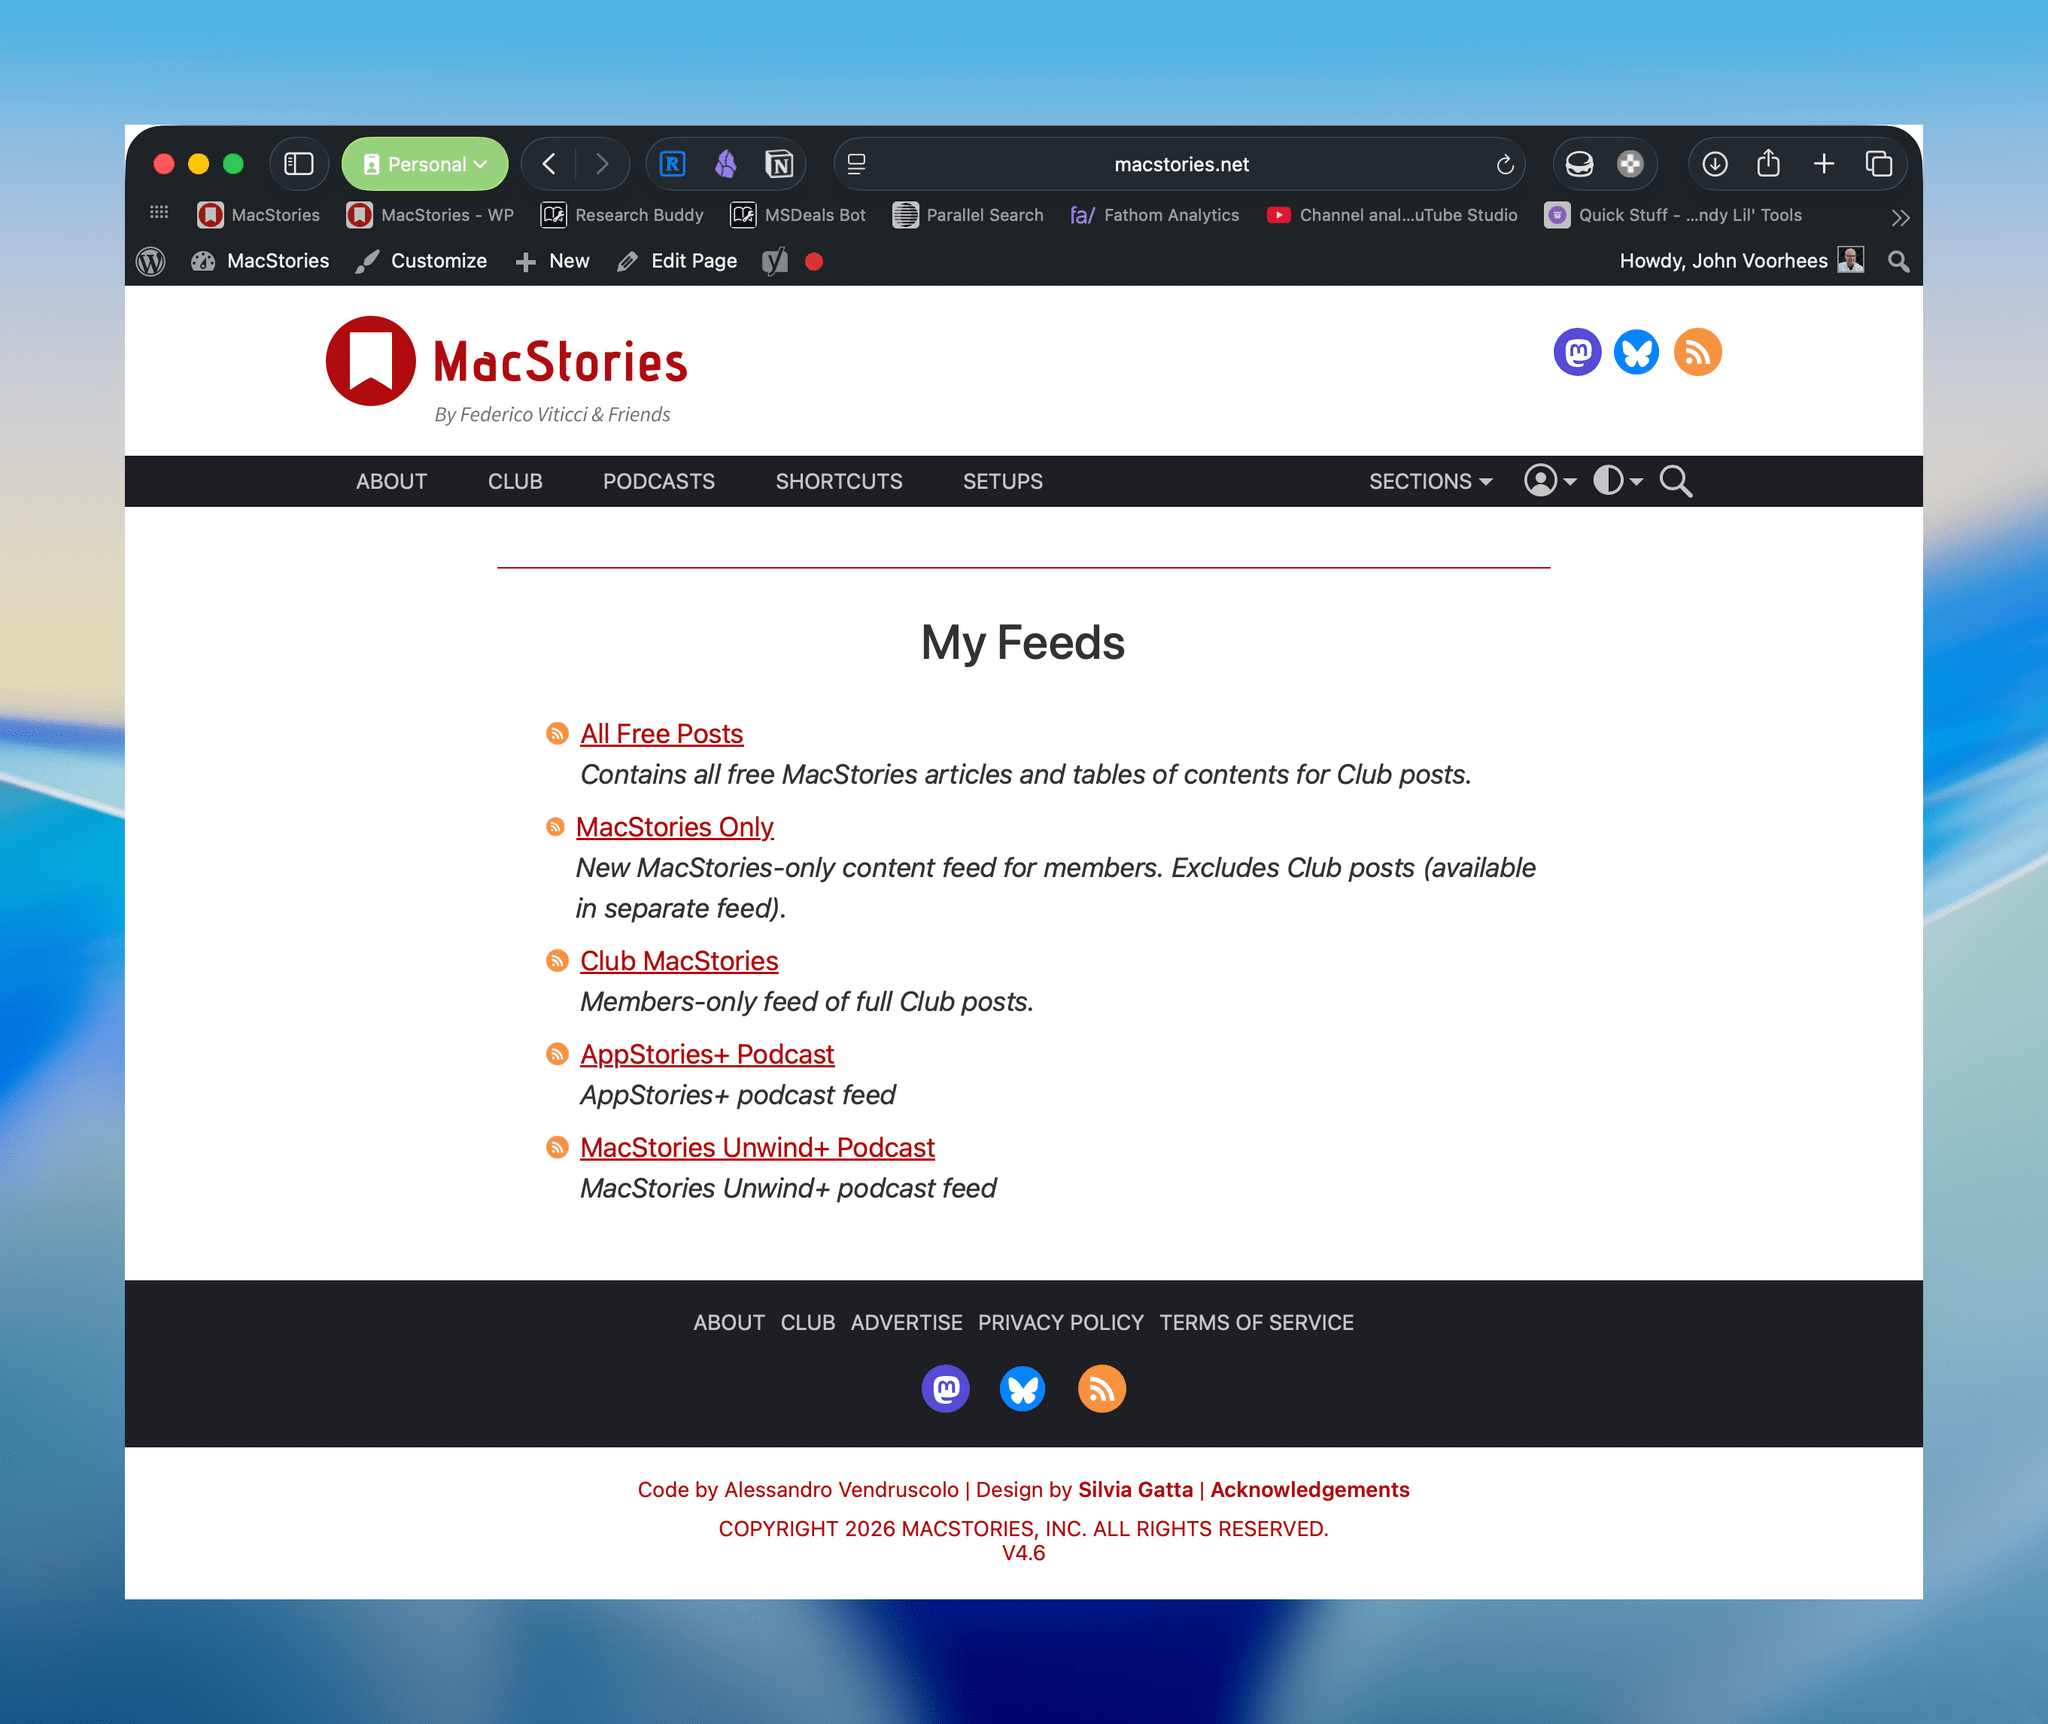The width and height of the screenshot is (2048, 1724).
Task: Click the orange RSS icon in the site header
Action: [1696, 352]
